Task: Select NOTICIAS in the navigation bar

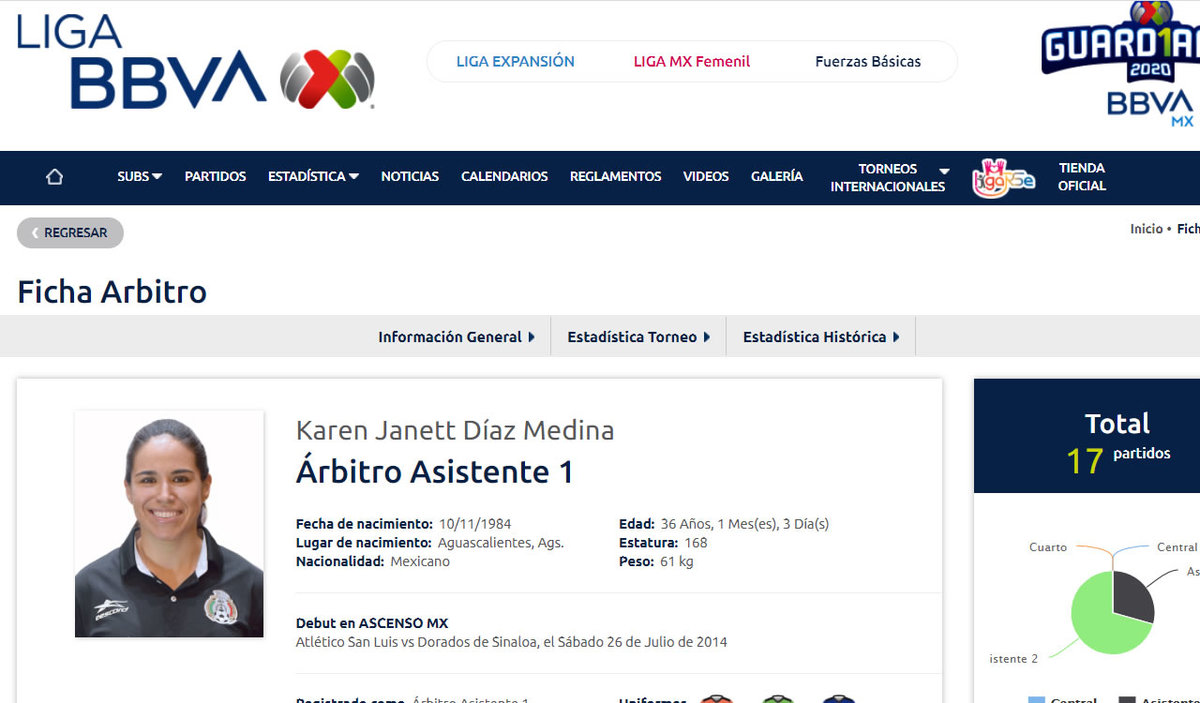Action: (x=410, y=177)
